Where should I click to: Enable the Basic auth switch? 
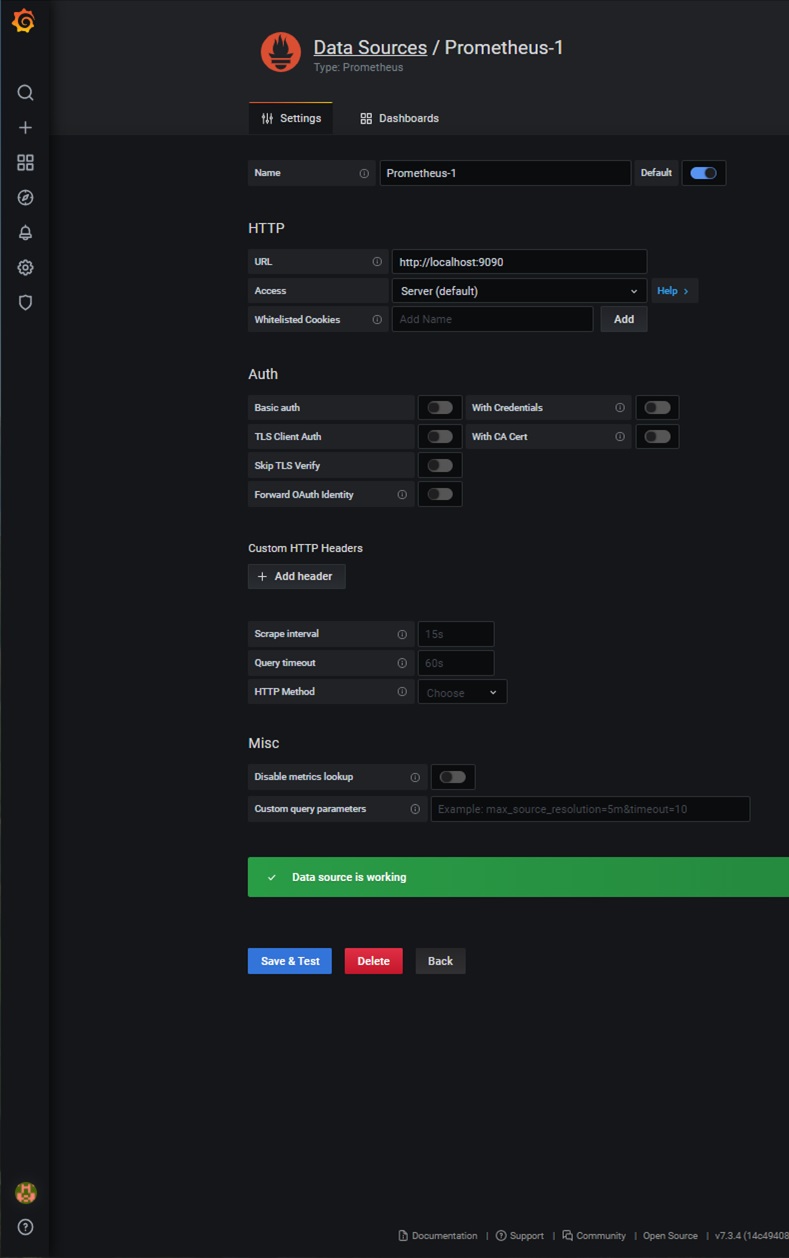440,408
